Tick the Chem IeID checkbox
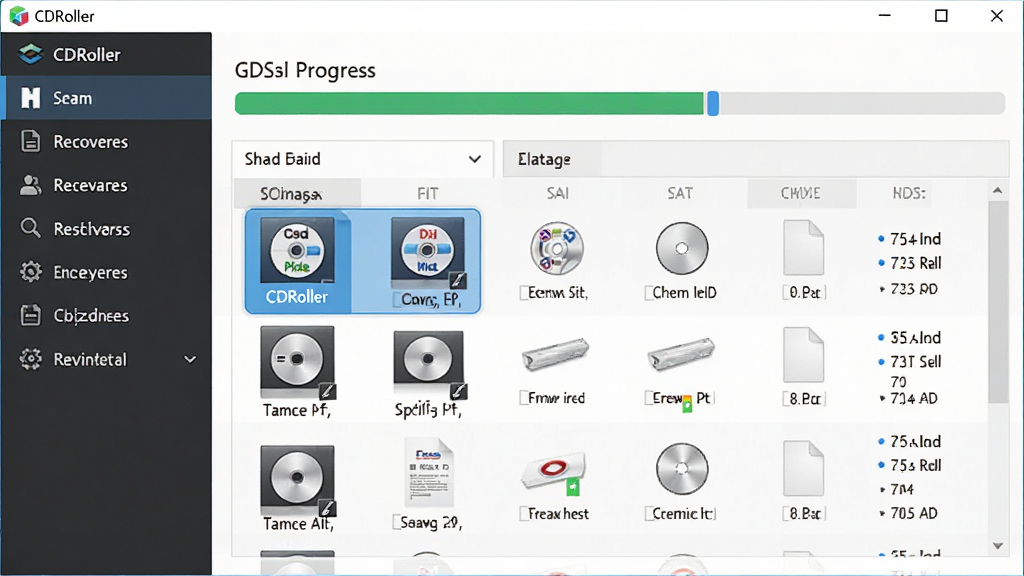This screenshot has width=1024, height=576. (x=648, y=293)
